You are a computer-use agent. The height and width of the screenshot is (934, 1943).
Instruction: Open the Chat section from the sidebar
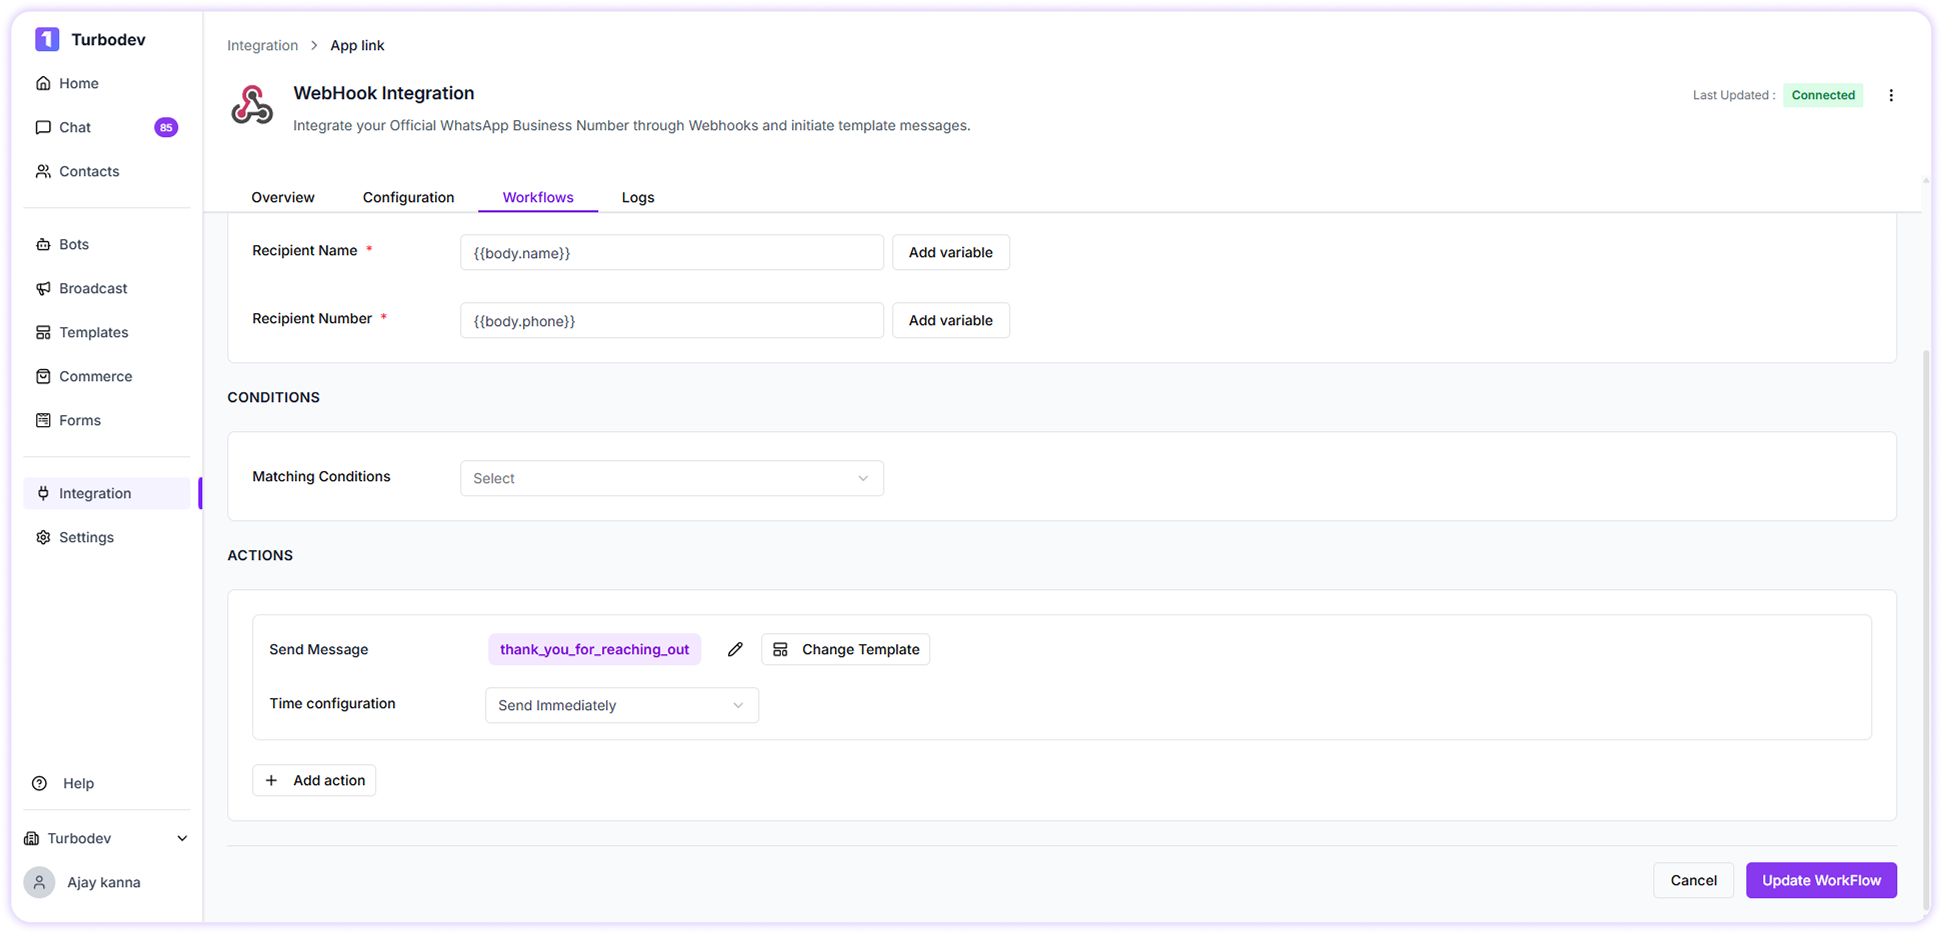tap(75, 127)
